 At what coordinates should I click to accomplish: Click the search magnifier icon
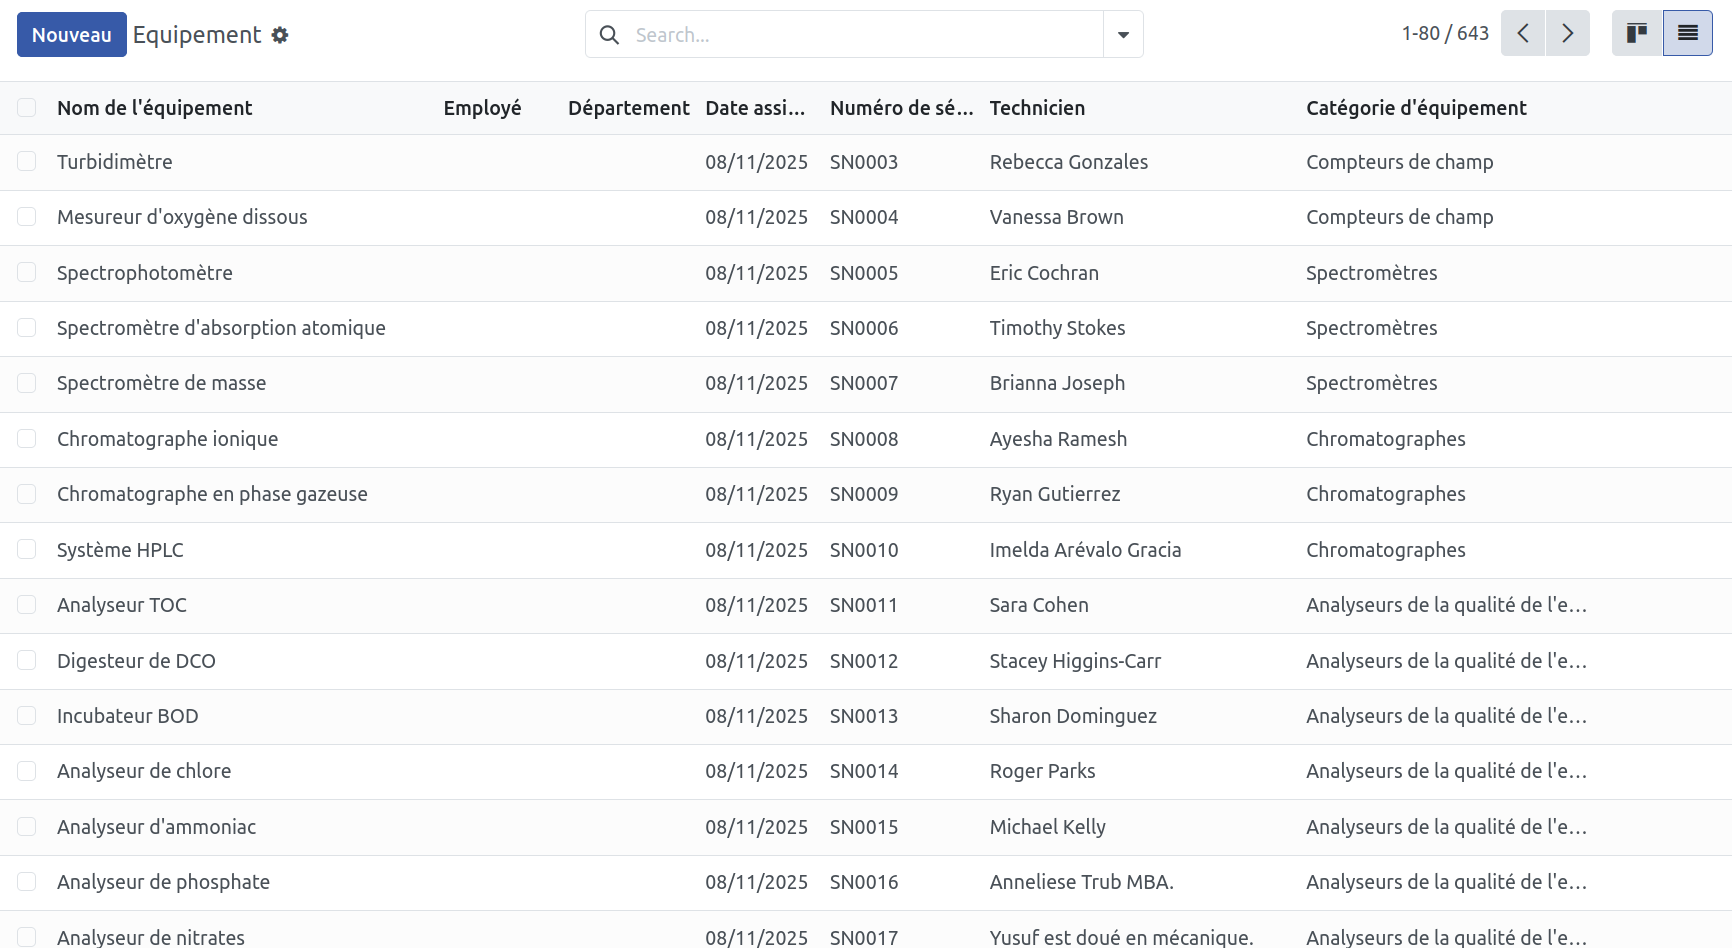coord(609,35)
